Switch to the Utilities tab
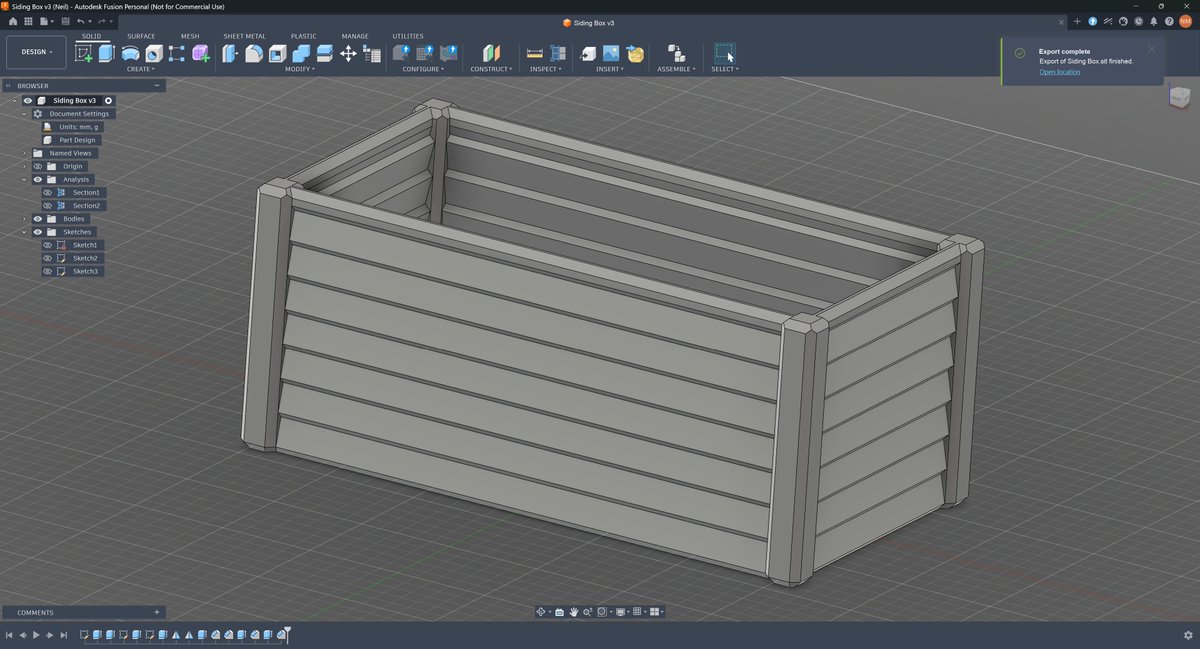The height and width of the screenshot is (649, 1200). click(408, 36)
